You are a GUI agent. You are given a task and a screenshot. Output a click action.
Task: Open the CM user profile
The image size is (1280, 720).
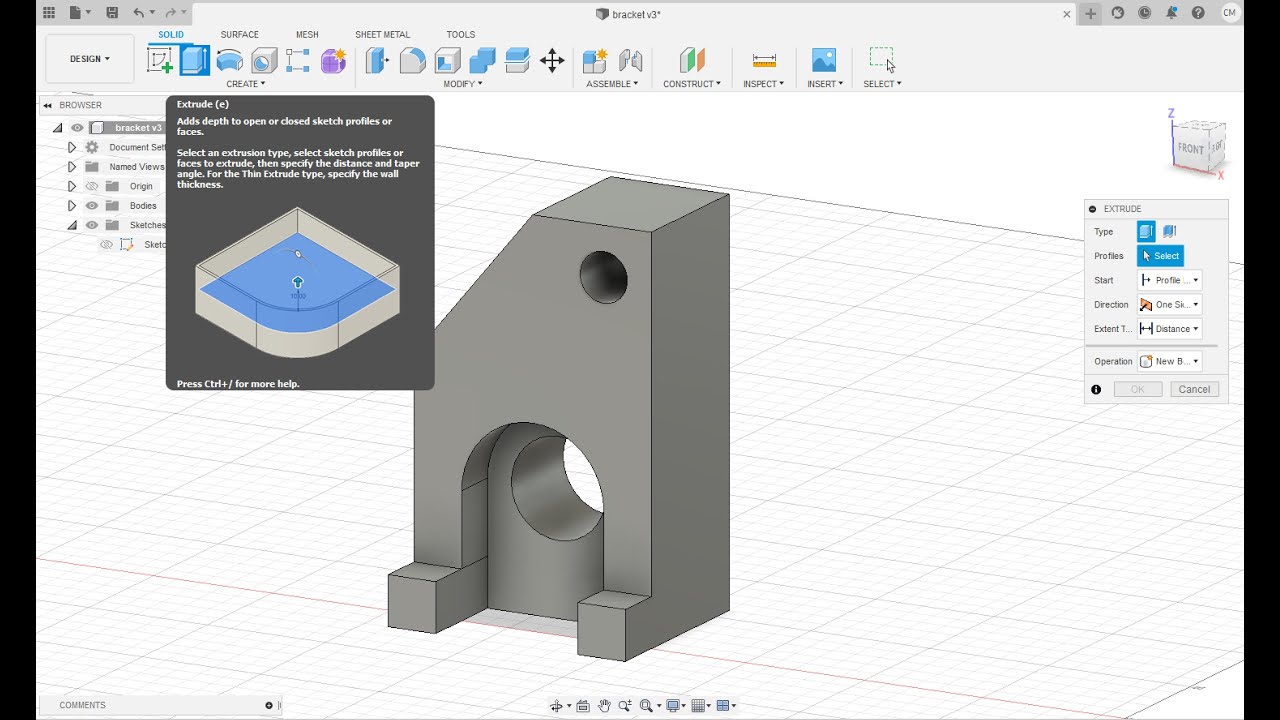(1230, 13)
